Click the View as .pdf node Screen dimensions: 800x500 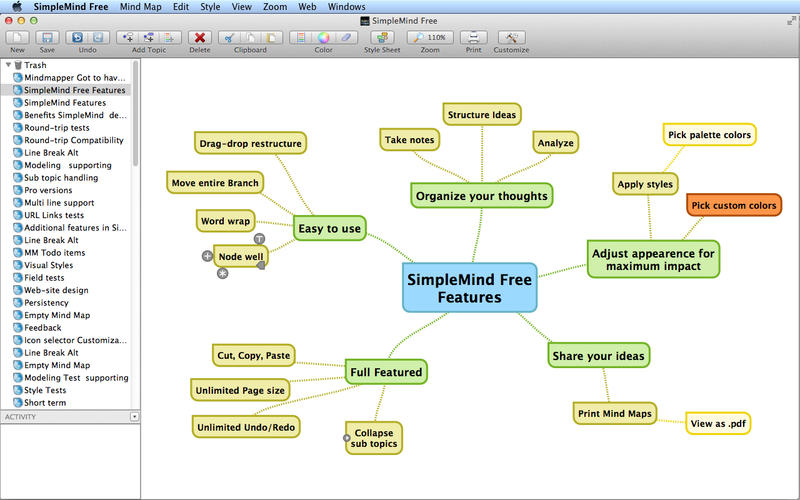coord(718,423)
